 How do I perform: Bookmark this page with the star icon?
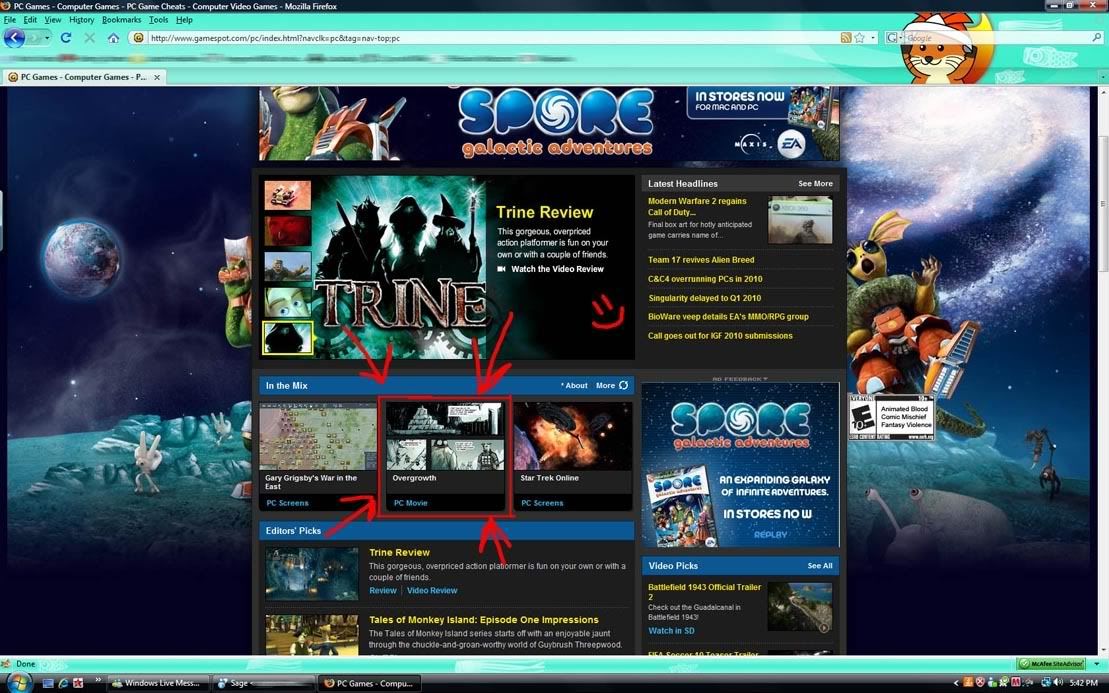pos(859,37)
